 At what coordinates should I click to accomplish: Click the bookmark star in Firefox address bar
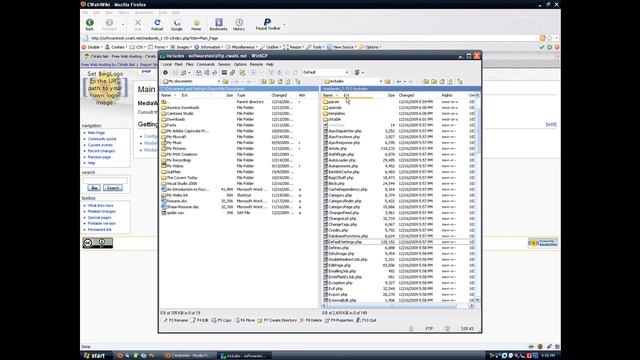tap(549, 38)
